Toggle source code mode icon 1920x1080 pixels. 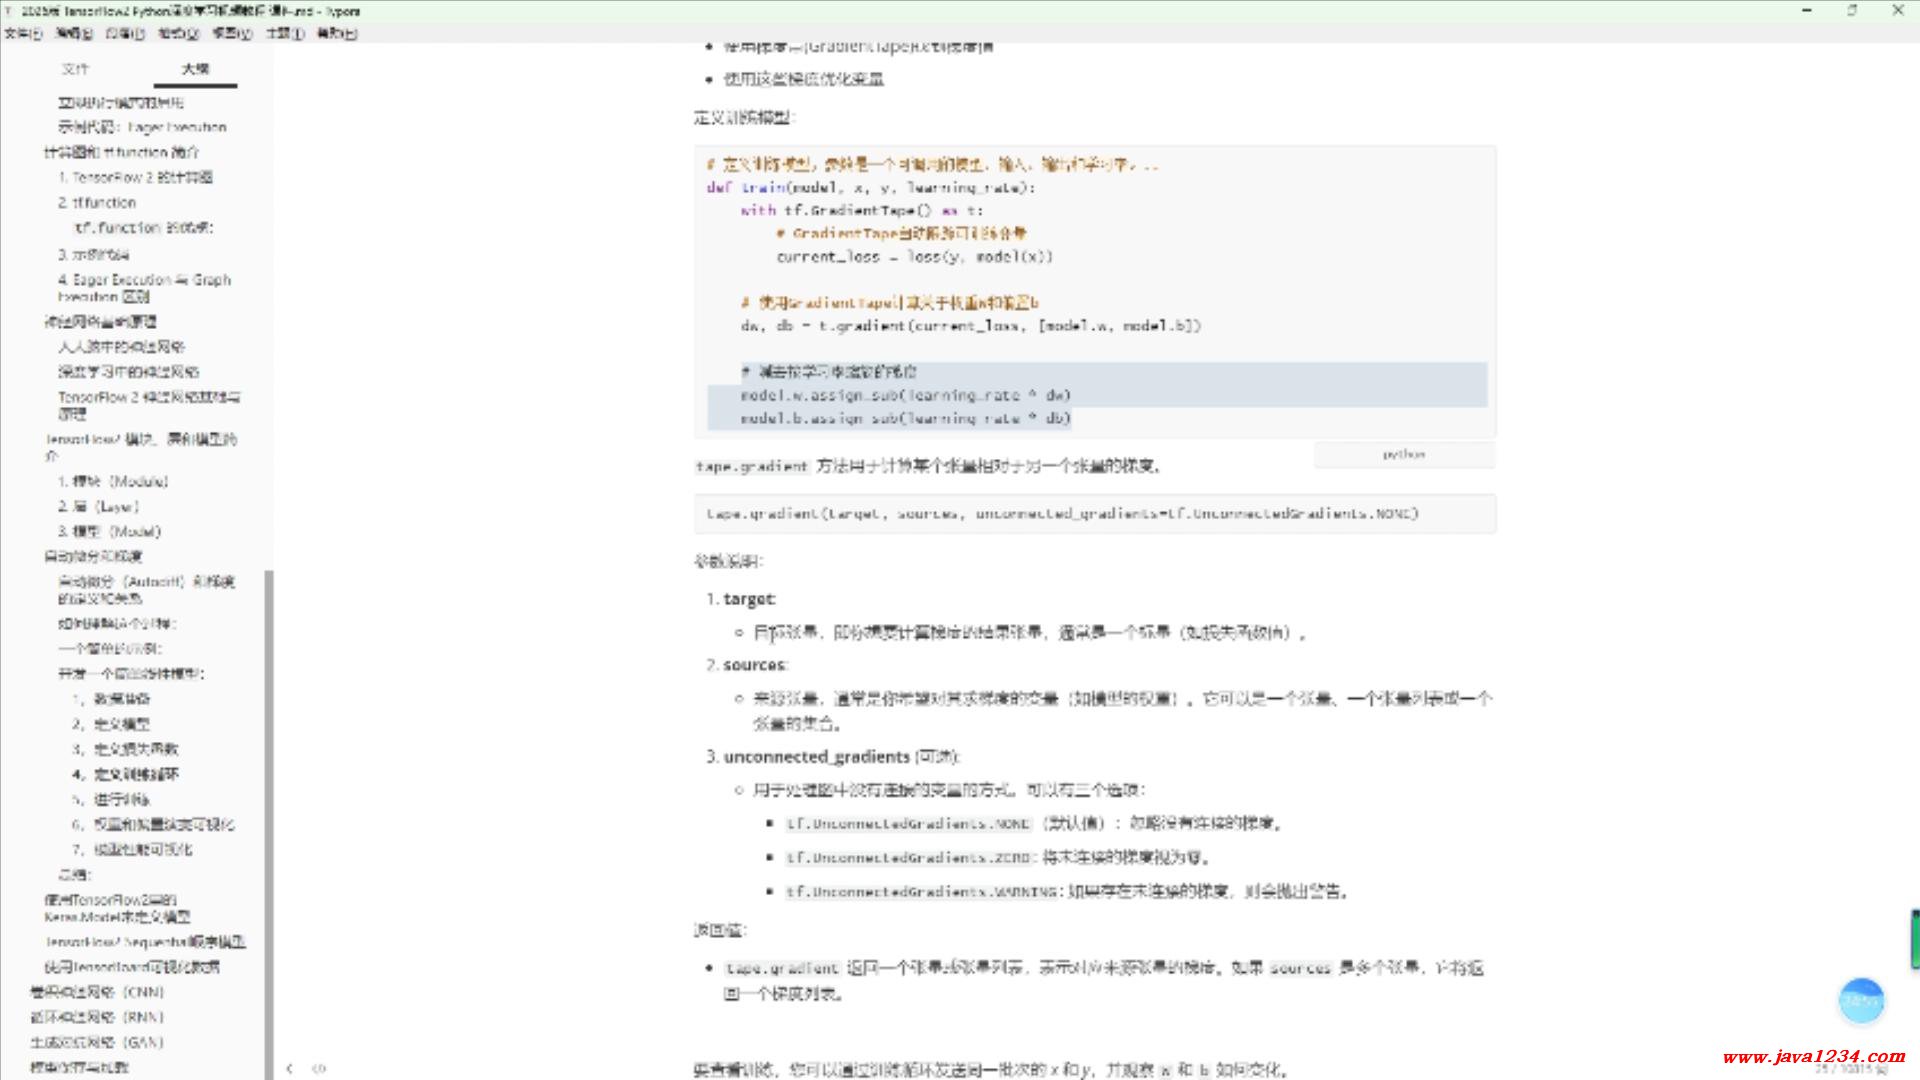point(319,1068)
